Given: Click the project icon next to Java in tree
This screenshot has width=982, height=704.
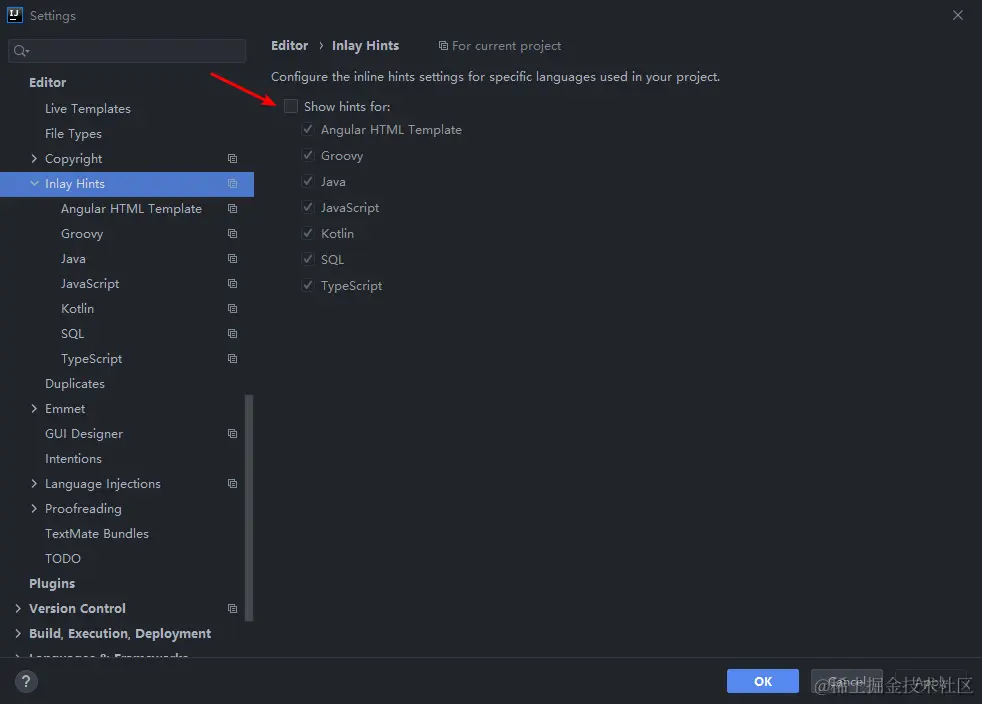Looking at the screenshot, I should pos(232,259).
